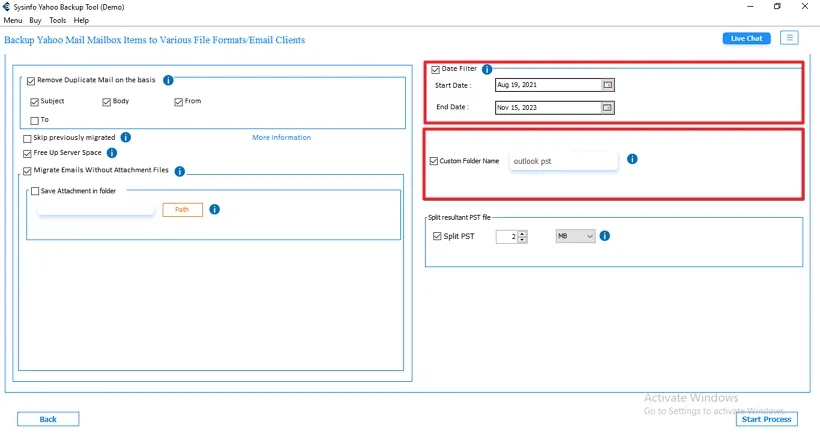Viewport: 820px width, 437px height.
Task: Open the Menu menu
Action: click(13, 20)
